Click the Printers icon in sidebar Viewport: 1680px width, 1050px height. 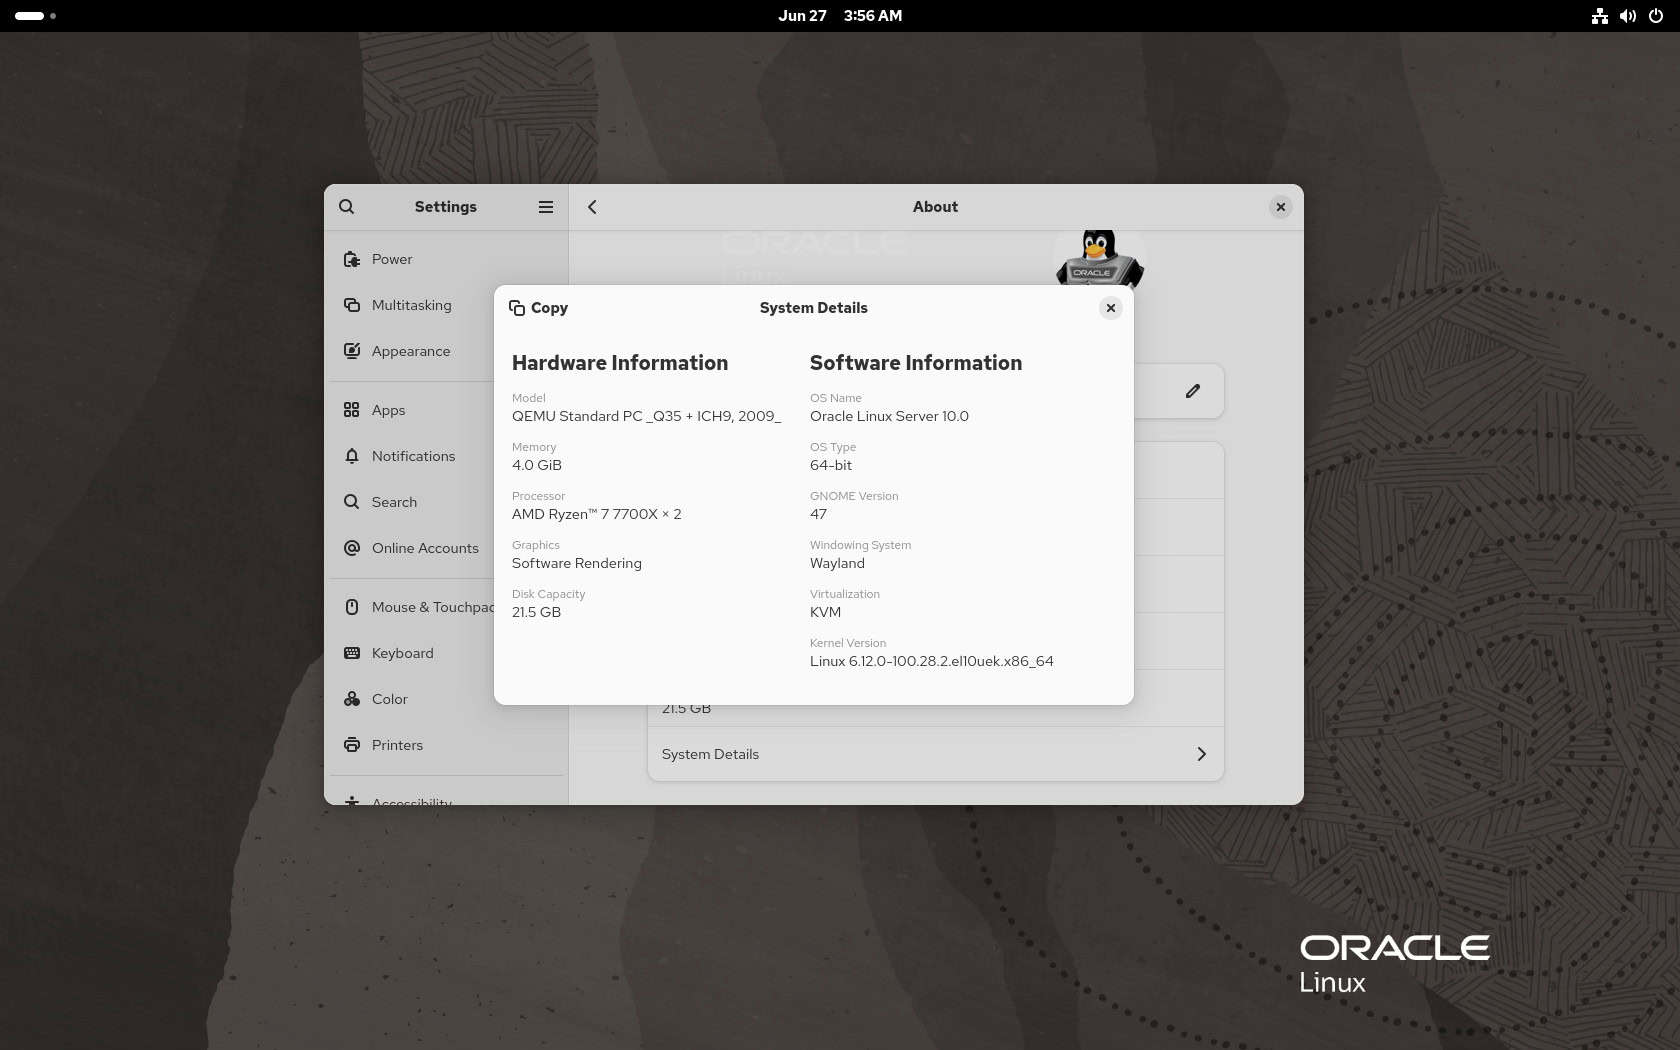pyautogui.click(x=351, y=745)
